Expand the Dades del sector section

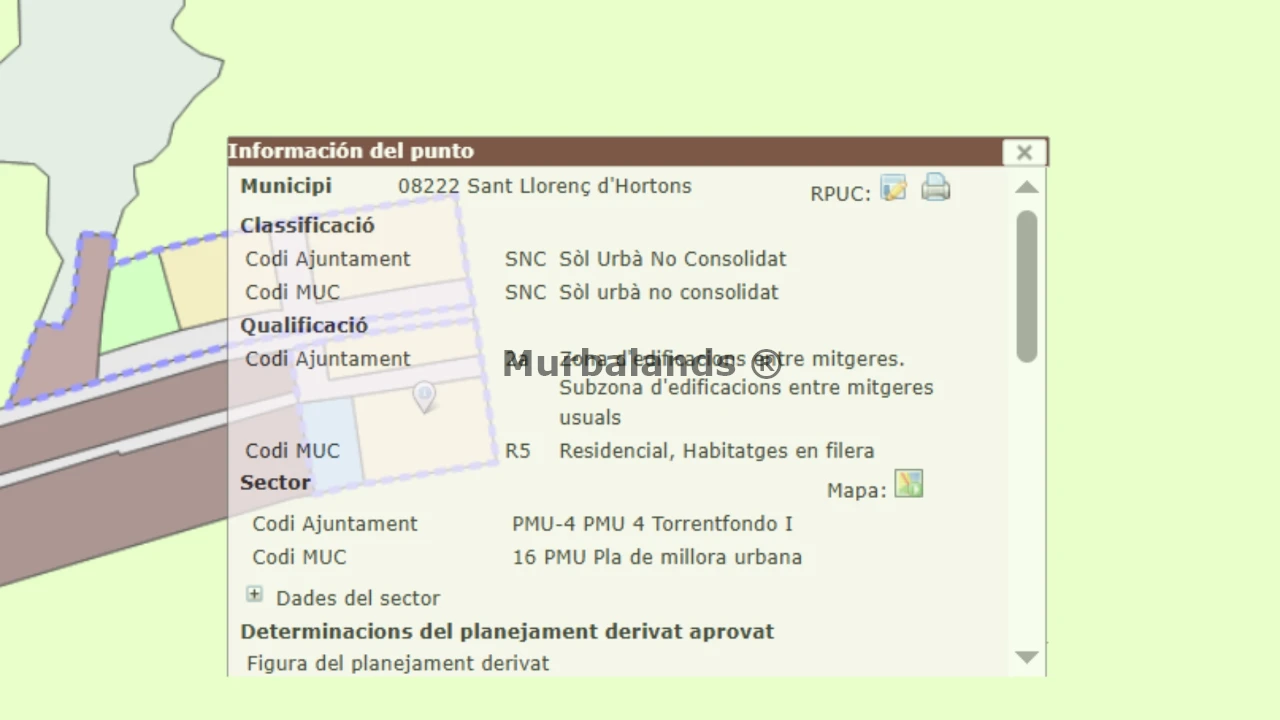[x=255, y=595]
